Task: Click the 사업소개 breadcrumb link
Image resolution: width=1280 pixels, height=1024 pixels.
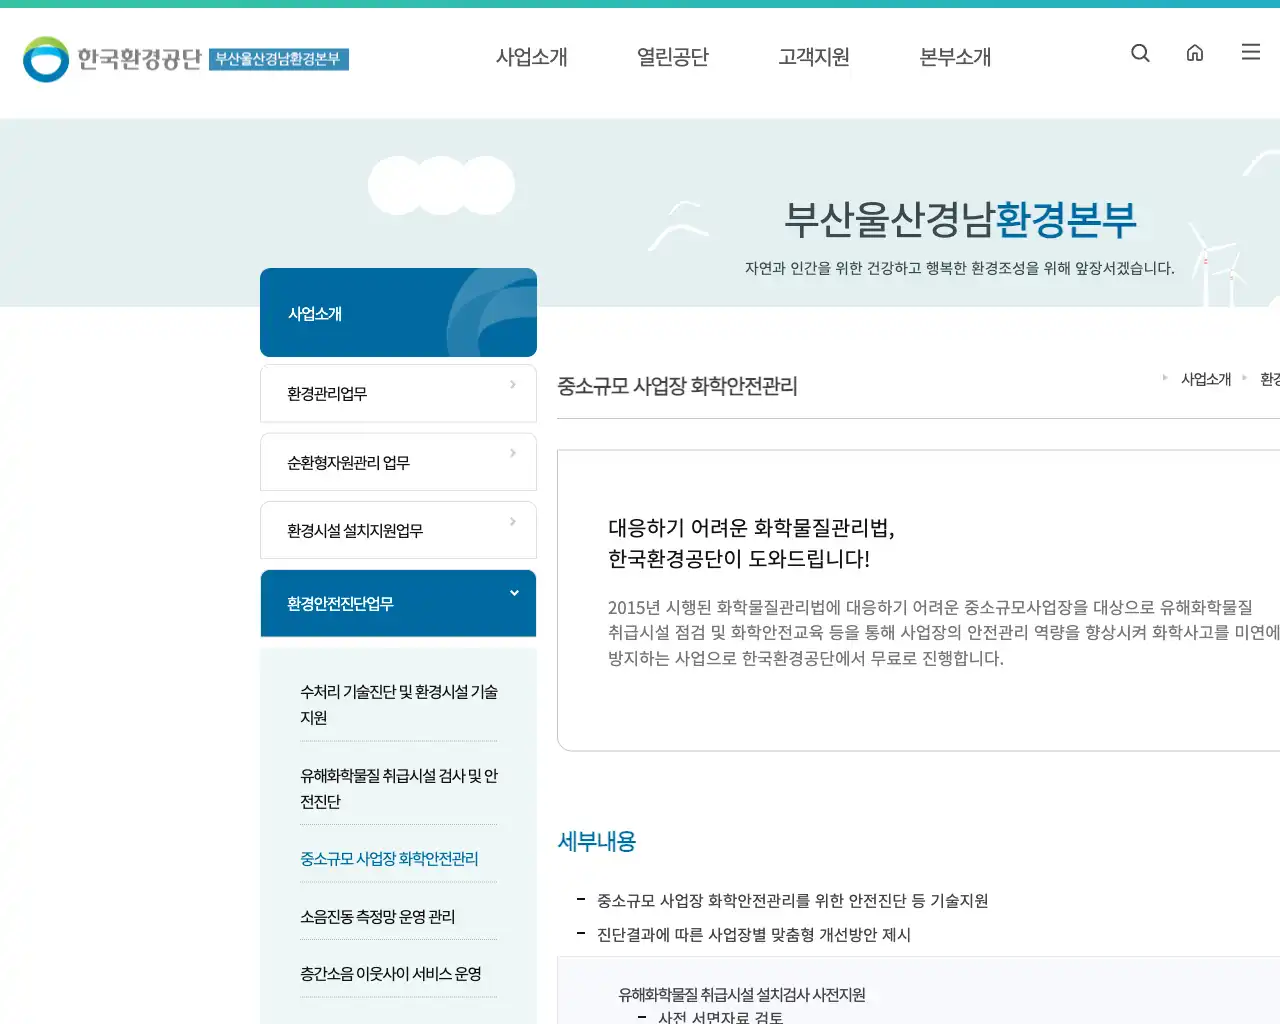Action: point(1207,378)
